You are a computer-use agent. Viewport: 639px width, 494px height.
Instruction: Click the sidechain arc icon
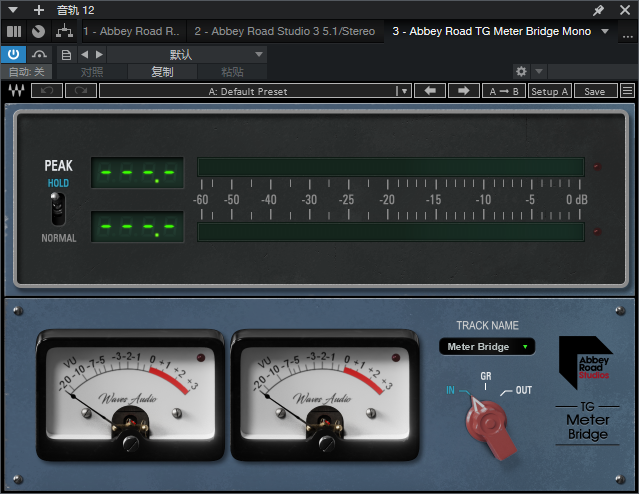click(x=39, y=54)
